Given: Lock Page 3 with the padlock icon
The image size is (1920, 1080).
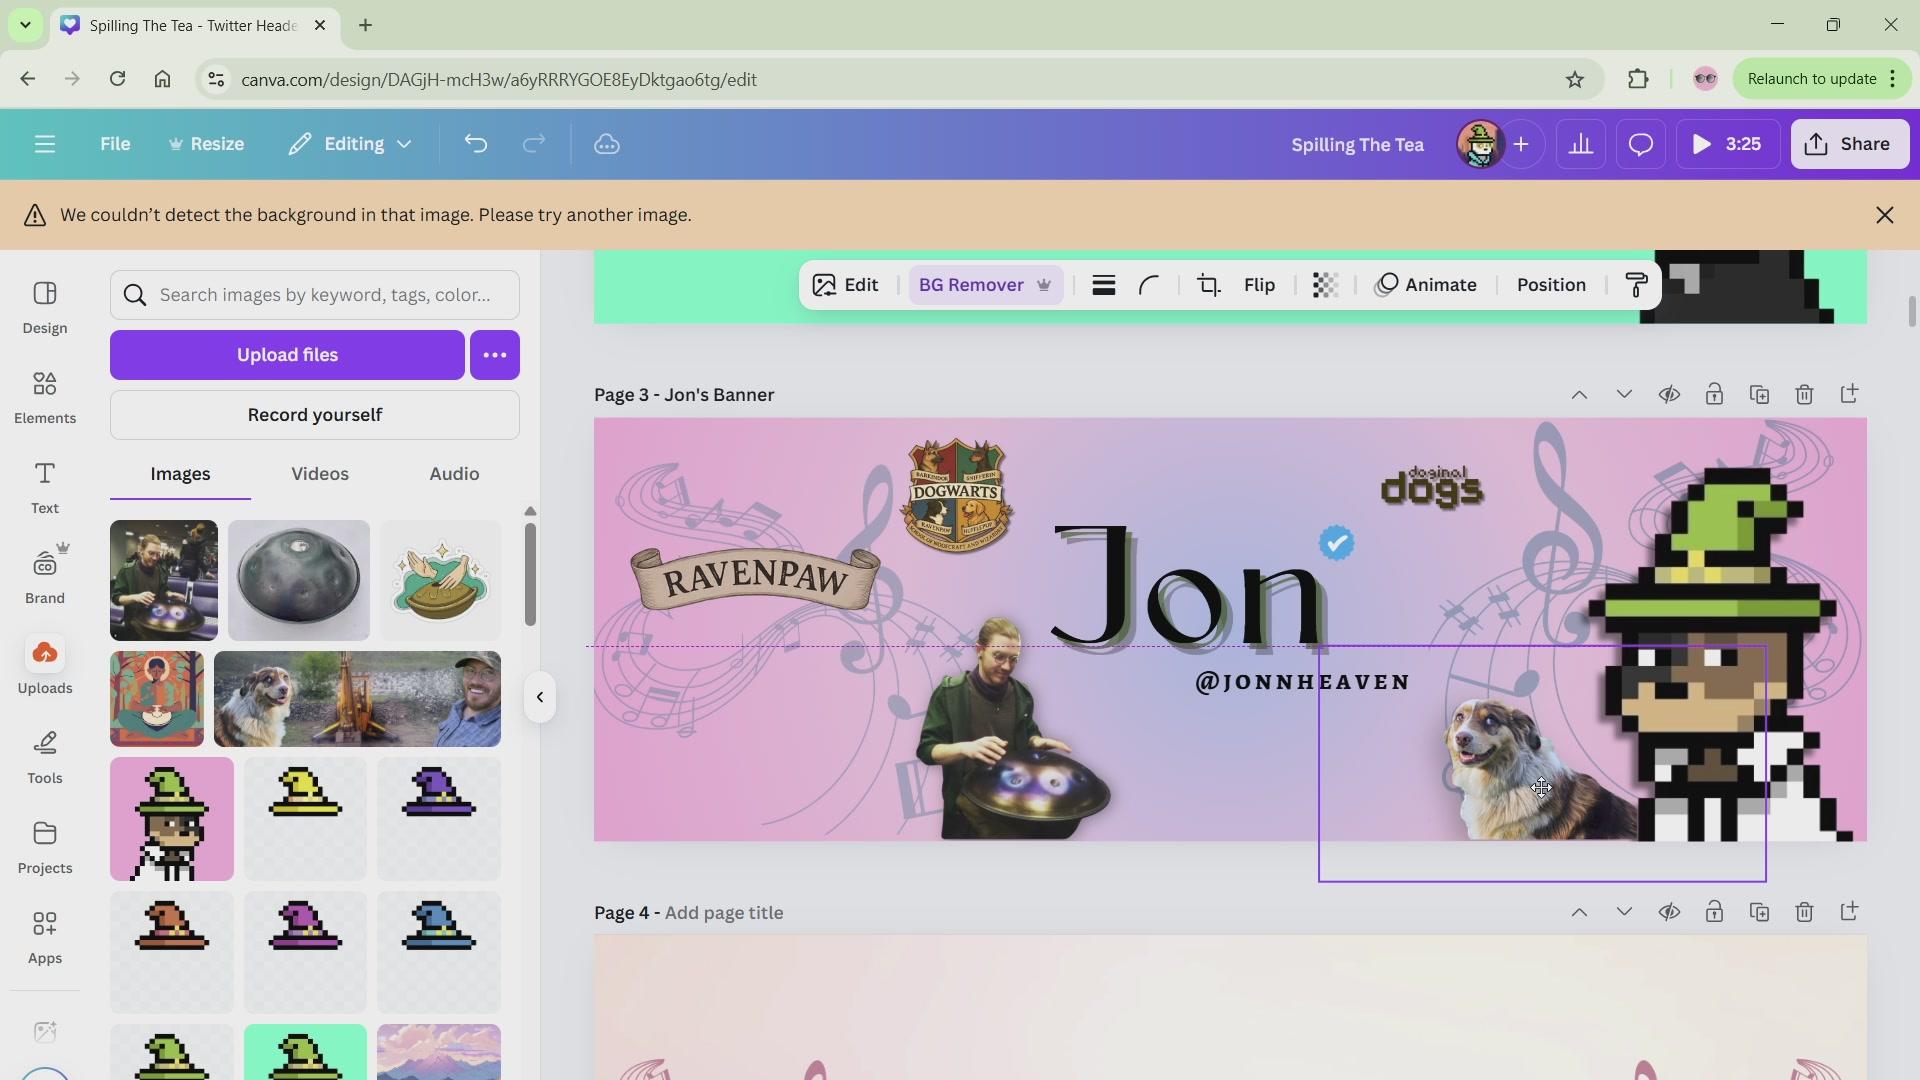Looking at the screenshot, I should point(1714,395).
